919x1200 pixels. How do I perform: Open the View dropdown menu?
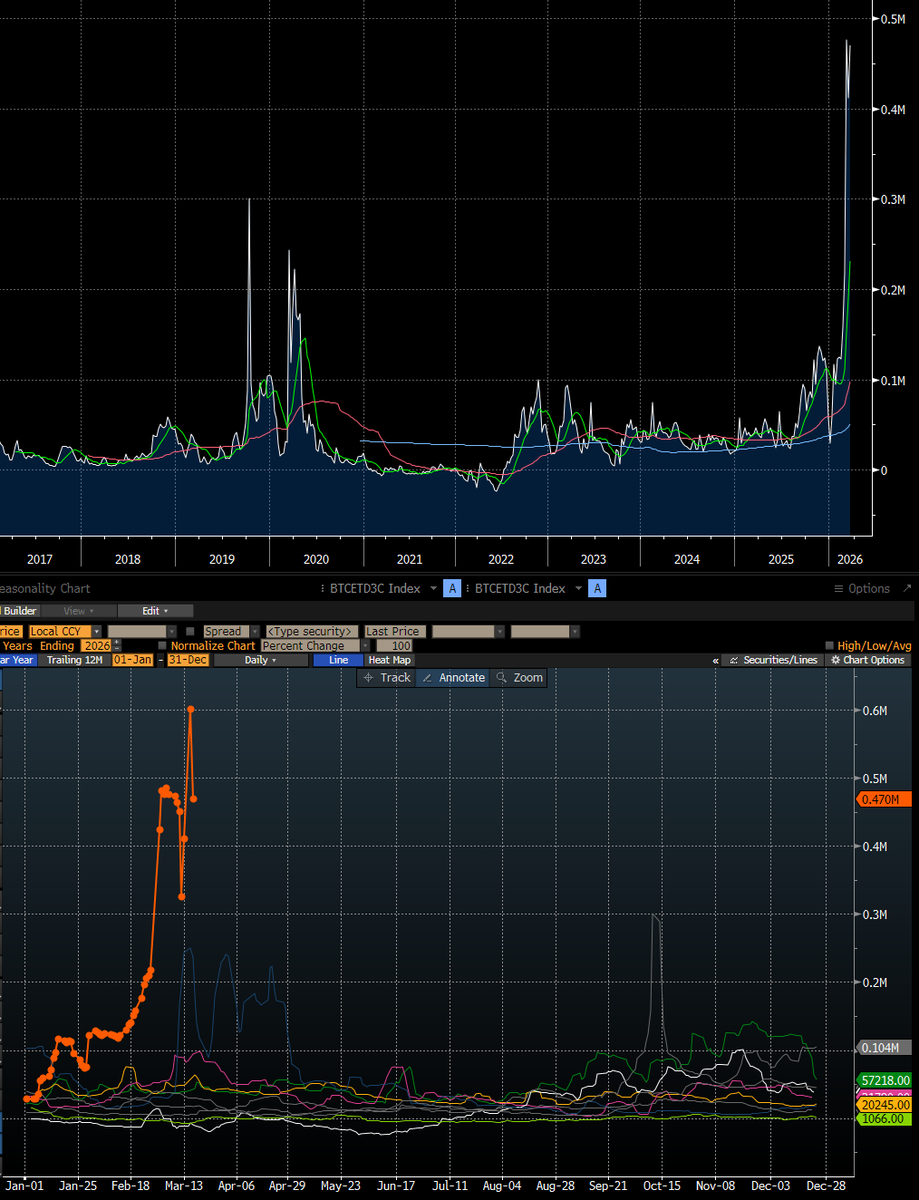[x=78, y=610]
